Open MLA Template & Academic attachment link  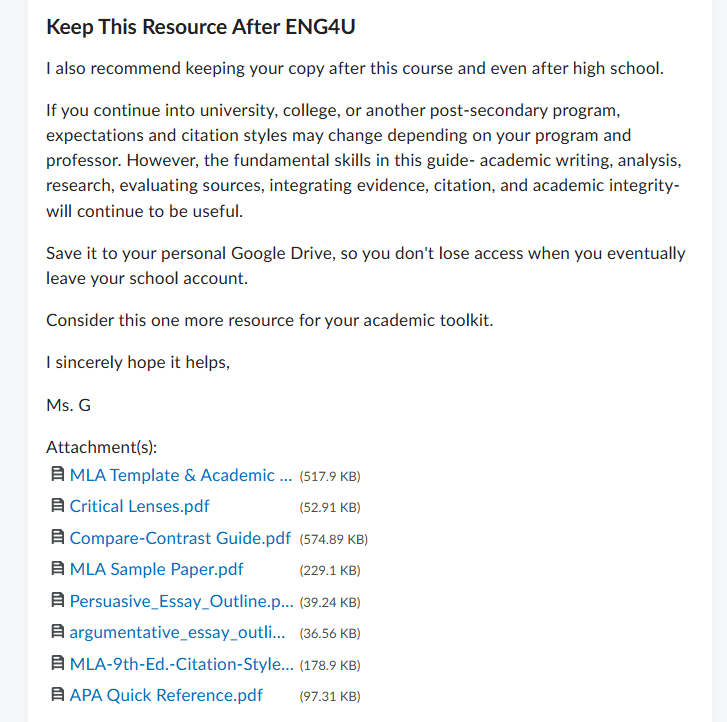click(x=181, y=475)
